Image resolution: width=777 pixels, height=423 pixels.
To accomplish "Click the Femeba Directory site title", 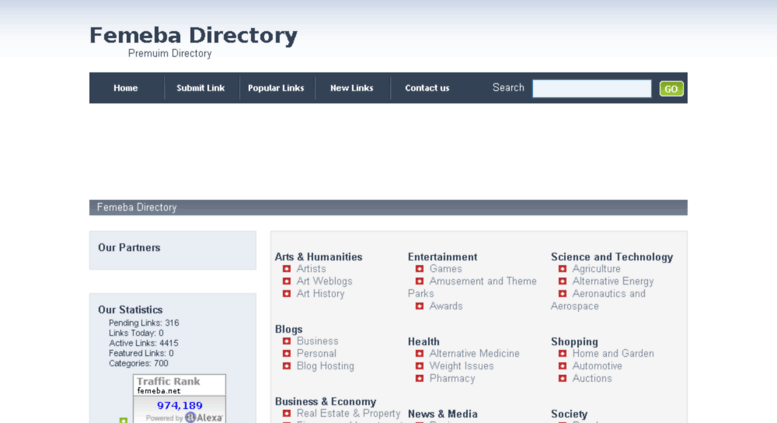I will pos(193,35).
